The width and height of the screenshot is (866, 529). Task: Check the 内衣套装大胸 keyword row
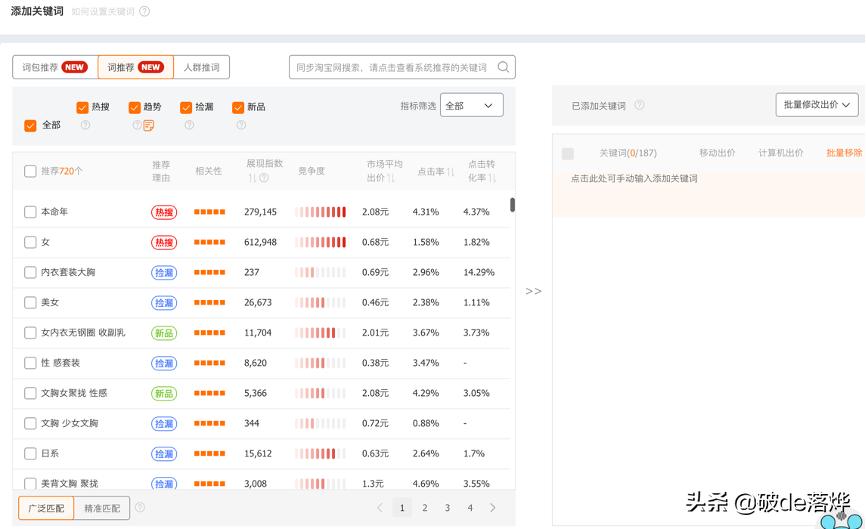click(x=30, y=272)
